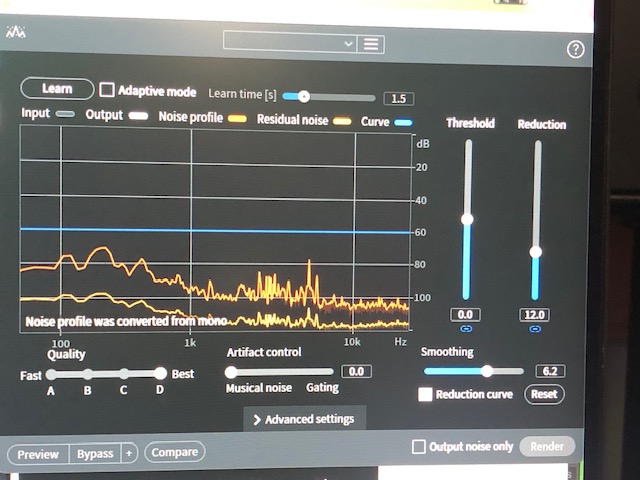
Task: Click the Learn time slider handle
Action: pyautogui.click(x=303, y=96)
